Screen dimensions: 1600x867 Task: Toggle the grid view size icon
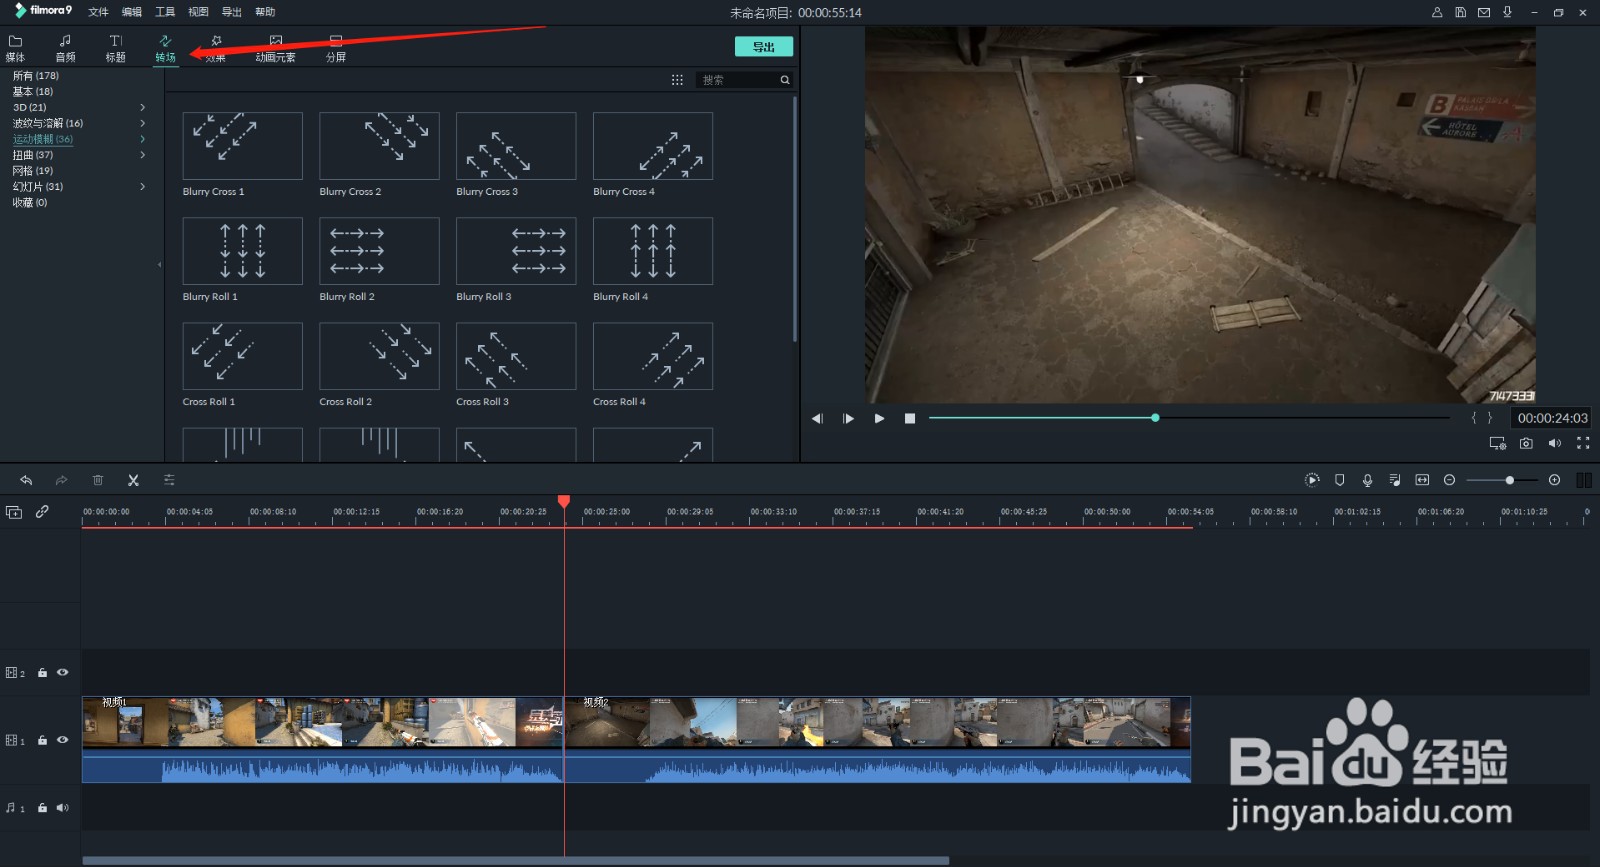click(677, 80)
